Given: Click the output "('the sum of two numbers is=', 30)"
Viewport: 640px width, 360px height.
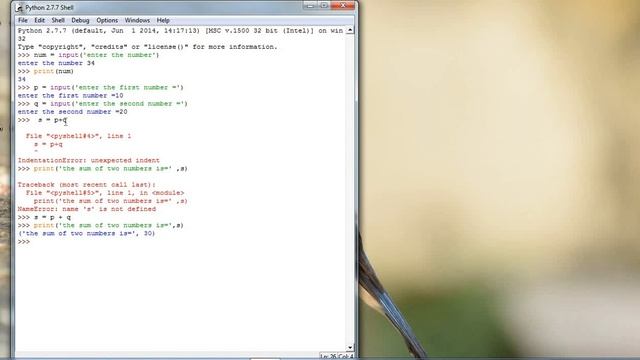Looking at the screenshot, I should pos(87,233).
